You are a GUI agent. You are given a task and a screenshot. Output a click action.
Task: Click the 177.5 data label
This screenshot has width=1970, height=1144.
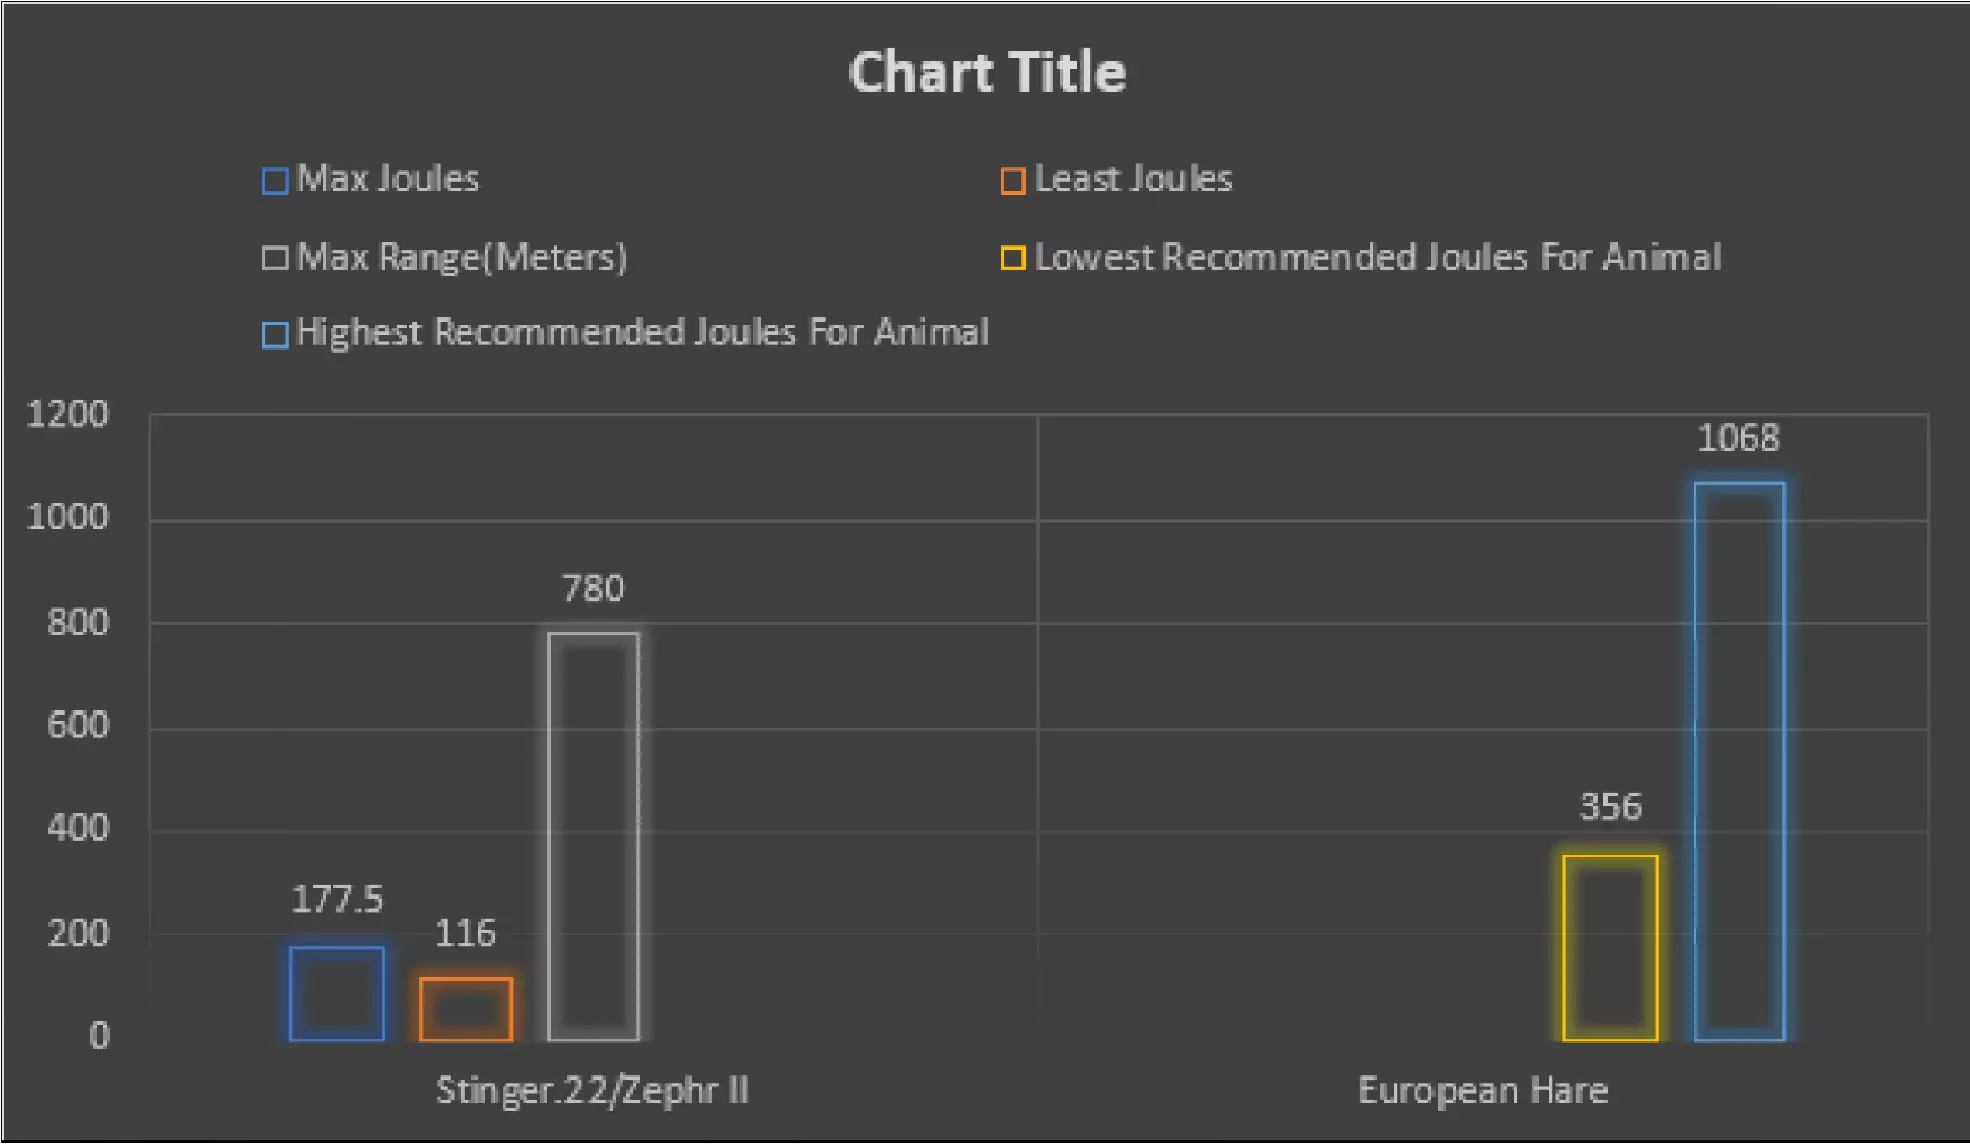click(337, 899)
